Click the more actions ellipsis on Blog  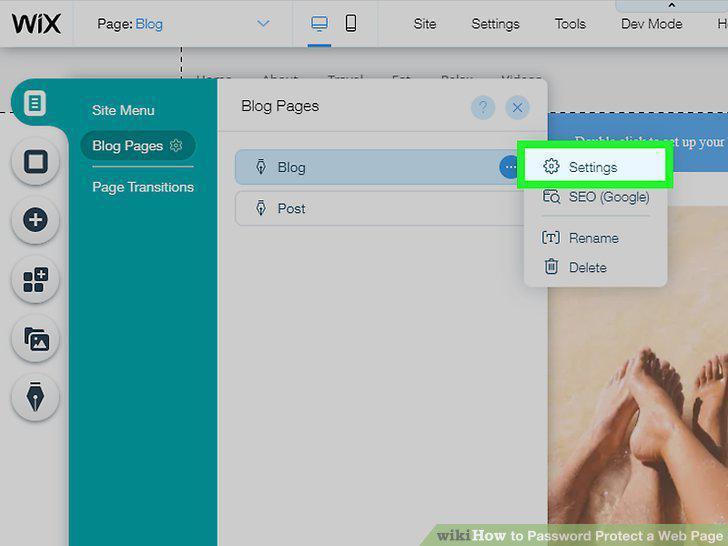tap(510, 167)
